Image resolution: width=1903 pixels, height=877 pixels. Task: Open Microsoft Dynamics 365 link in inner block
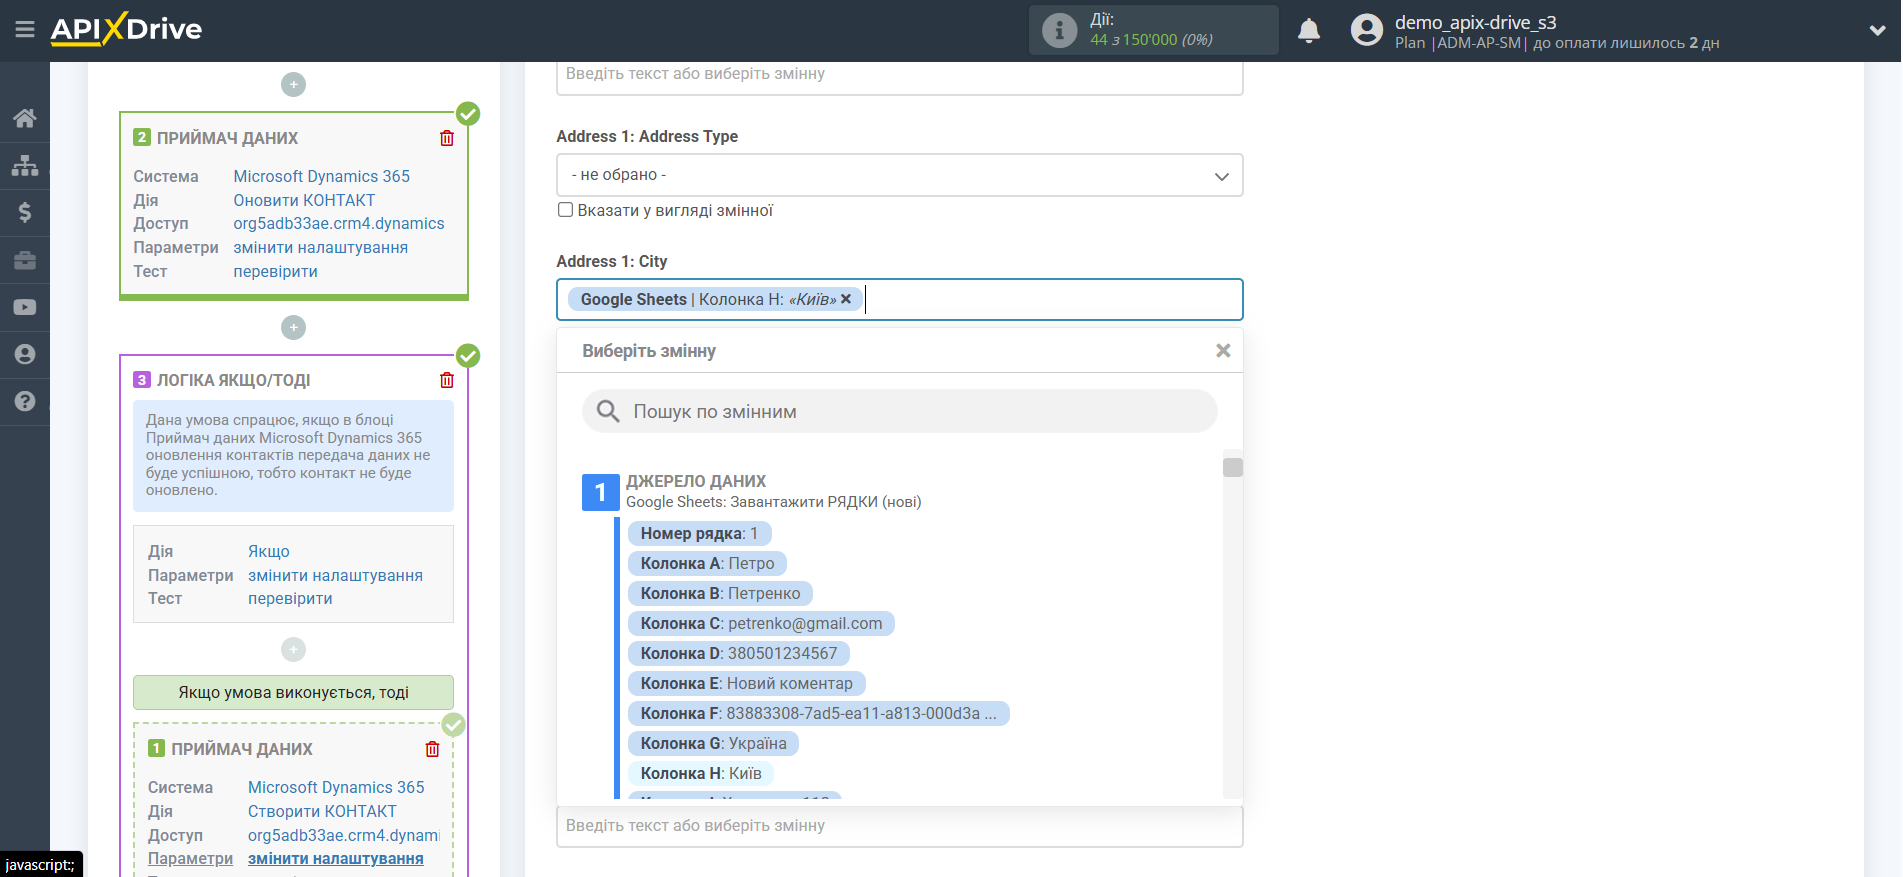pos(336,787)
